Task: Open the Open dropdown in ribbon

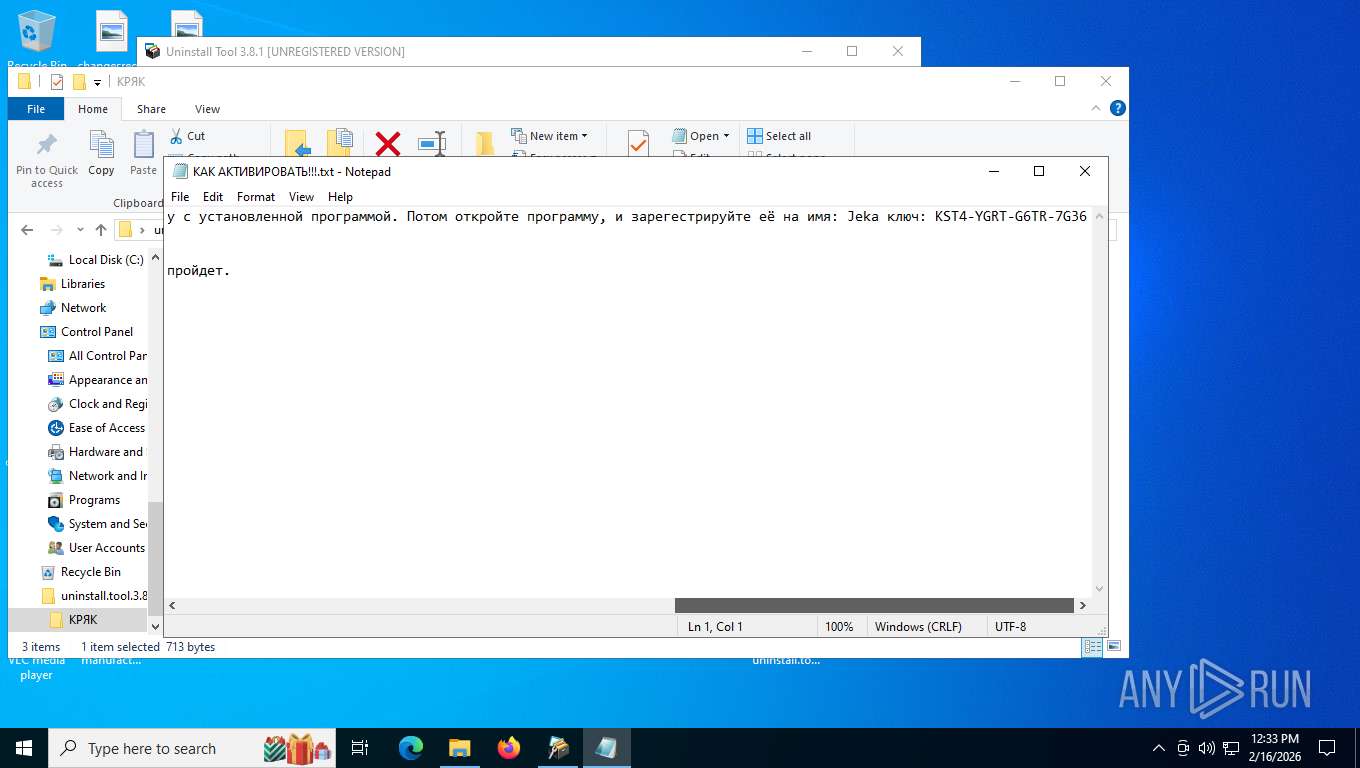Action: click(x=701, y=136)
